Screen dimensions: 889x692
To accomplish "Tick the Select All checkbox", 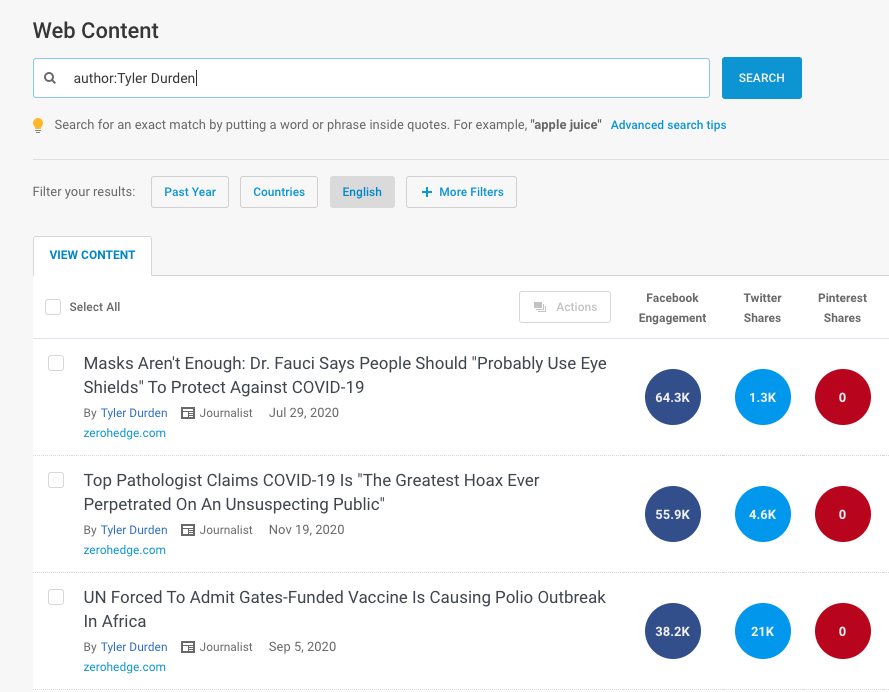I will point(53,307).
